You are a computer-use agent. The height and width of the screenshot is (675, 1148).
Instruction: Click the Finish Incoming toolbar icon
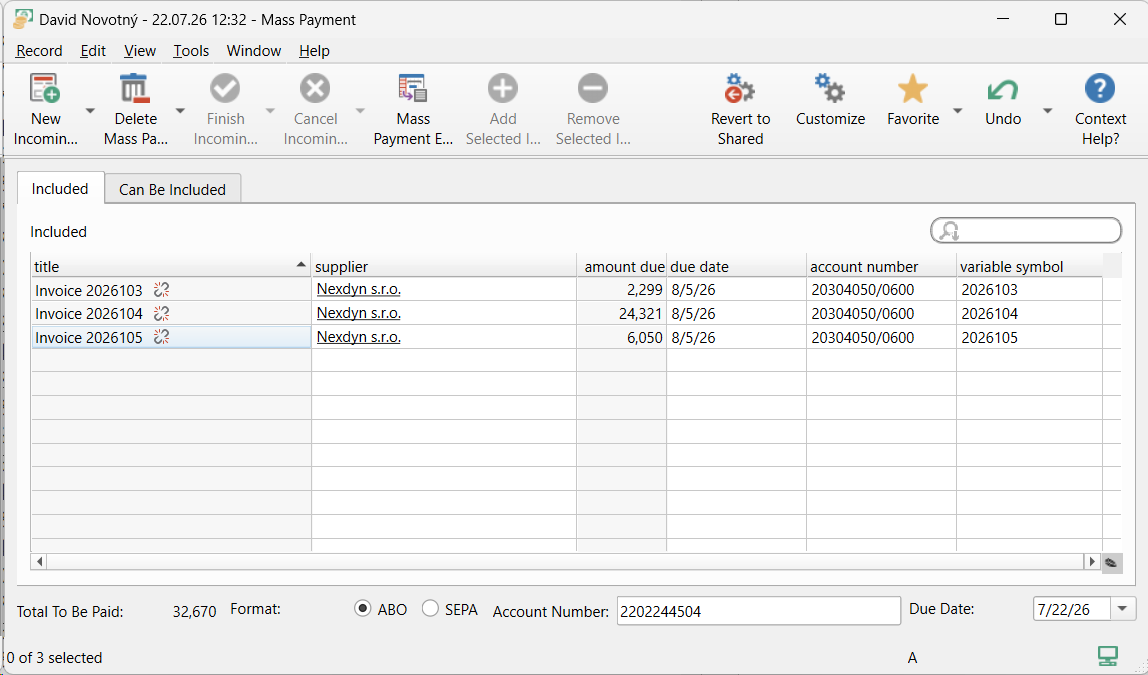225,89
